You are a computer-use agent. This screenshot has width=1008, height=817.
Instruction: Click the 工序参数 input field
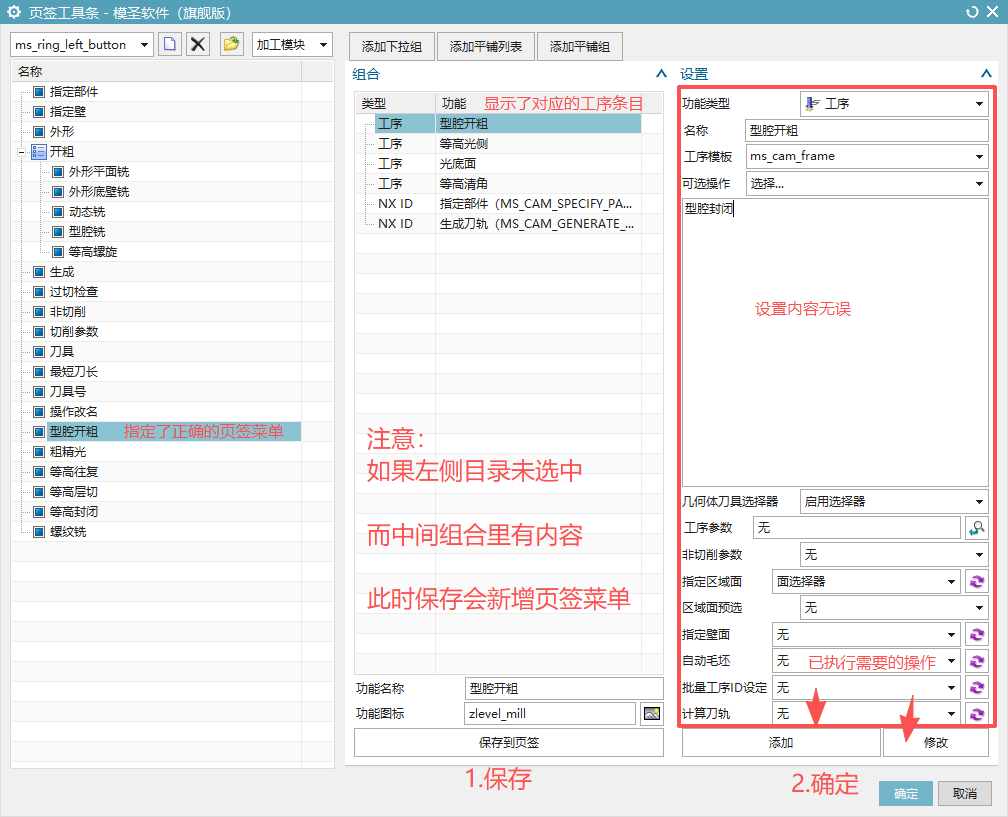tap(857, 528)
